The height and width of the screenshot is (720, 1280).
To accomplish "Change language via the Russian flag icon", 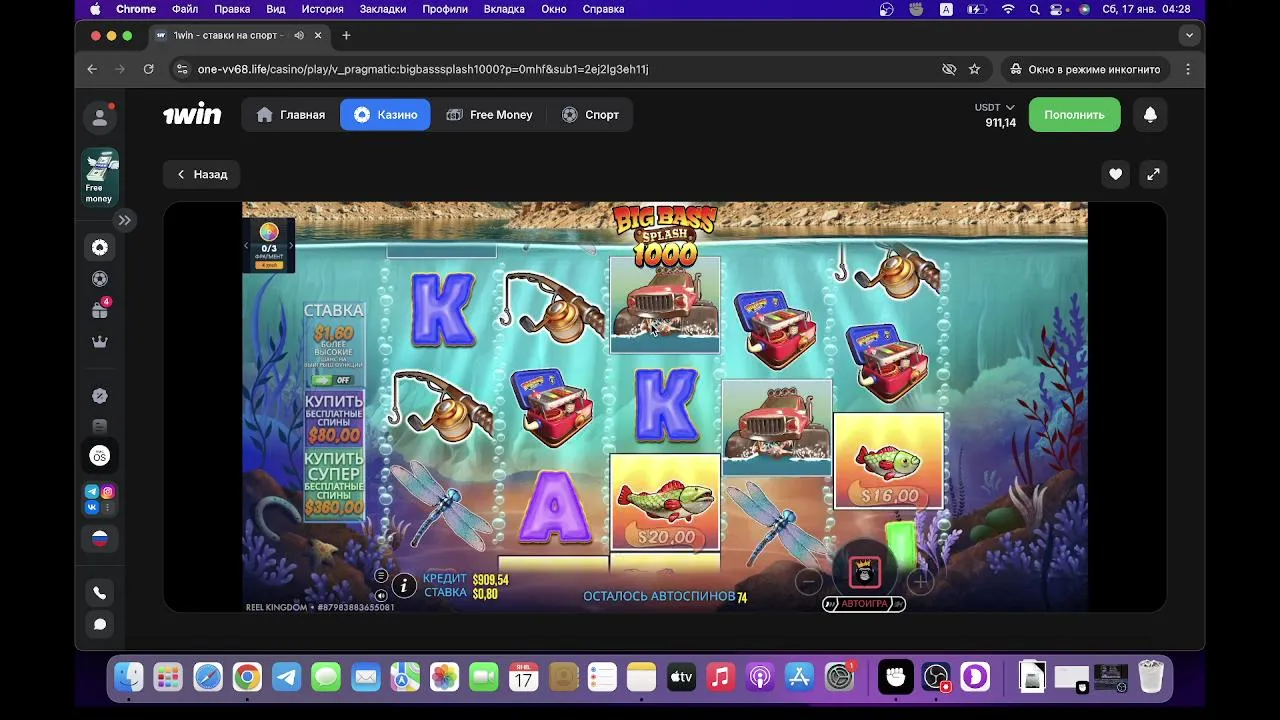I will point(100,538).
